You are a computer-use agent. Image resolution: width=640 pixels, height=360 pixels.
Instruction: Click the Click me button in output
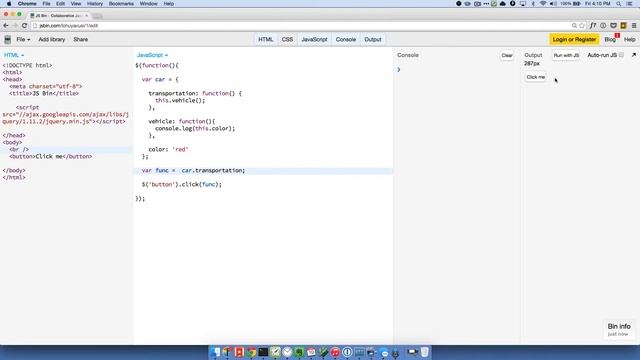536,77
